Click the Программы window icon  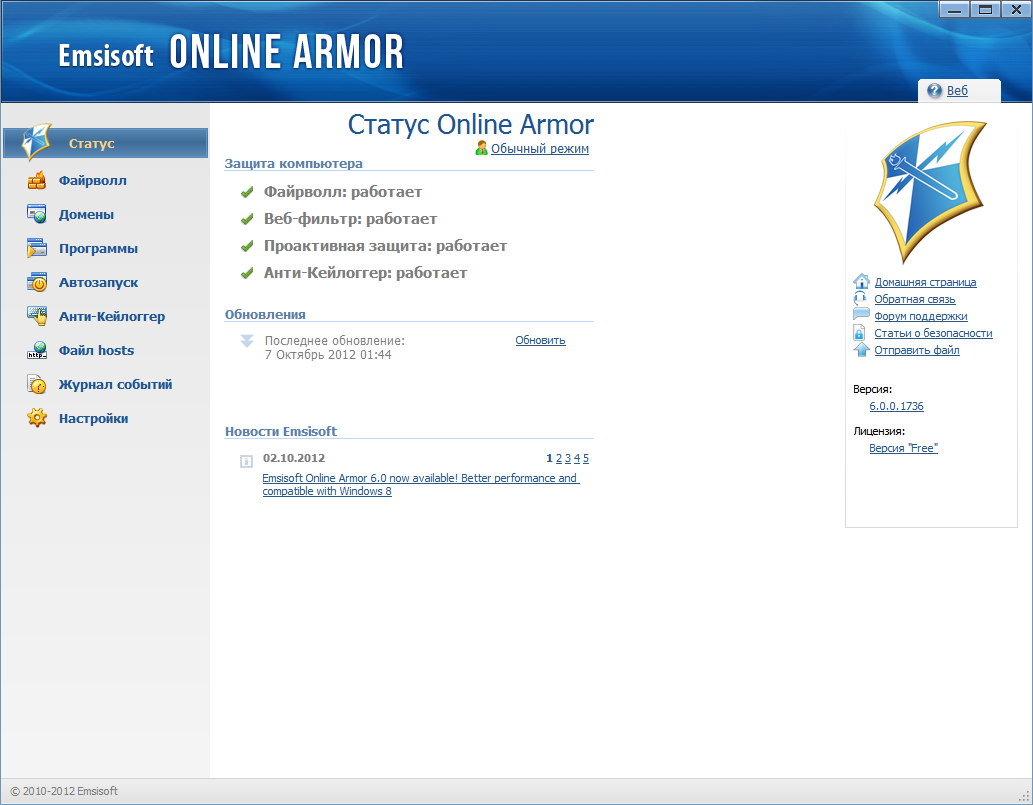click(x=37, y=248)
